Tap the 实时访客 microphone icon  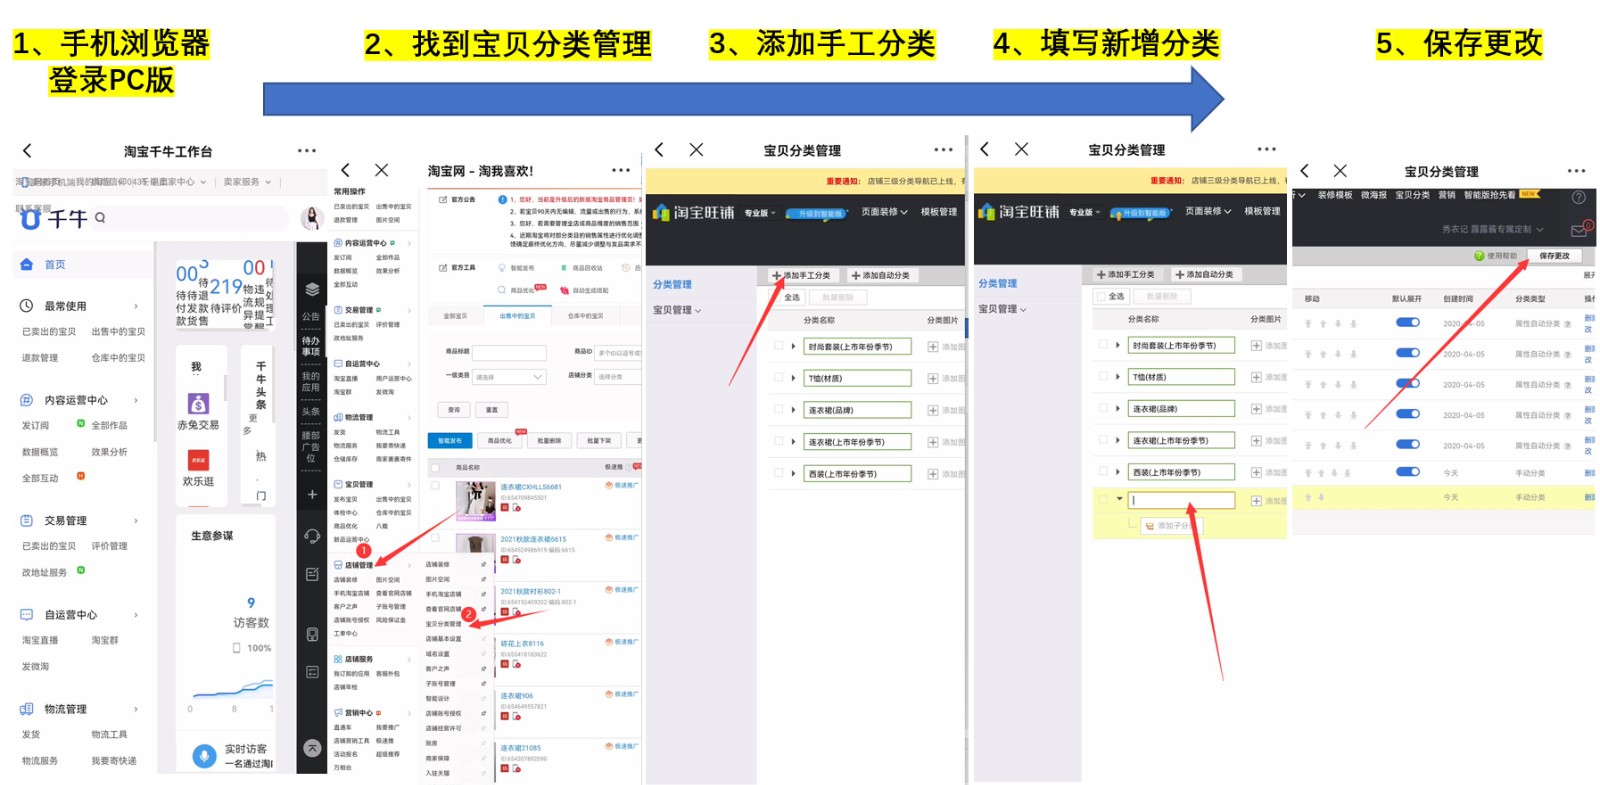point(204,757)
